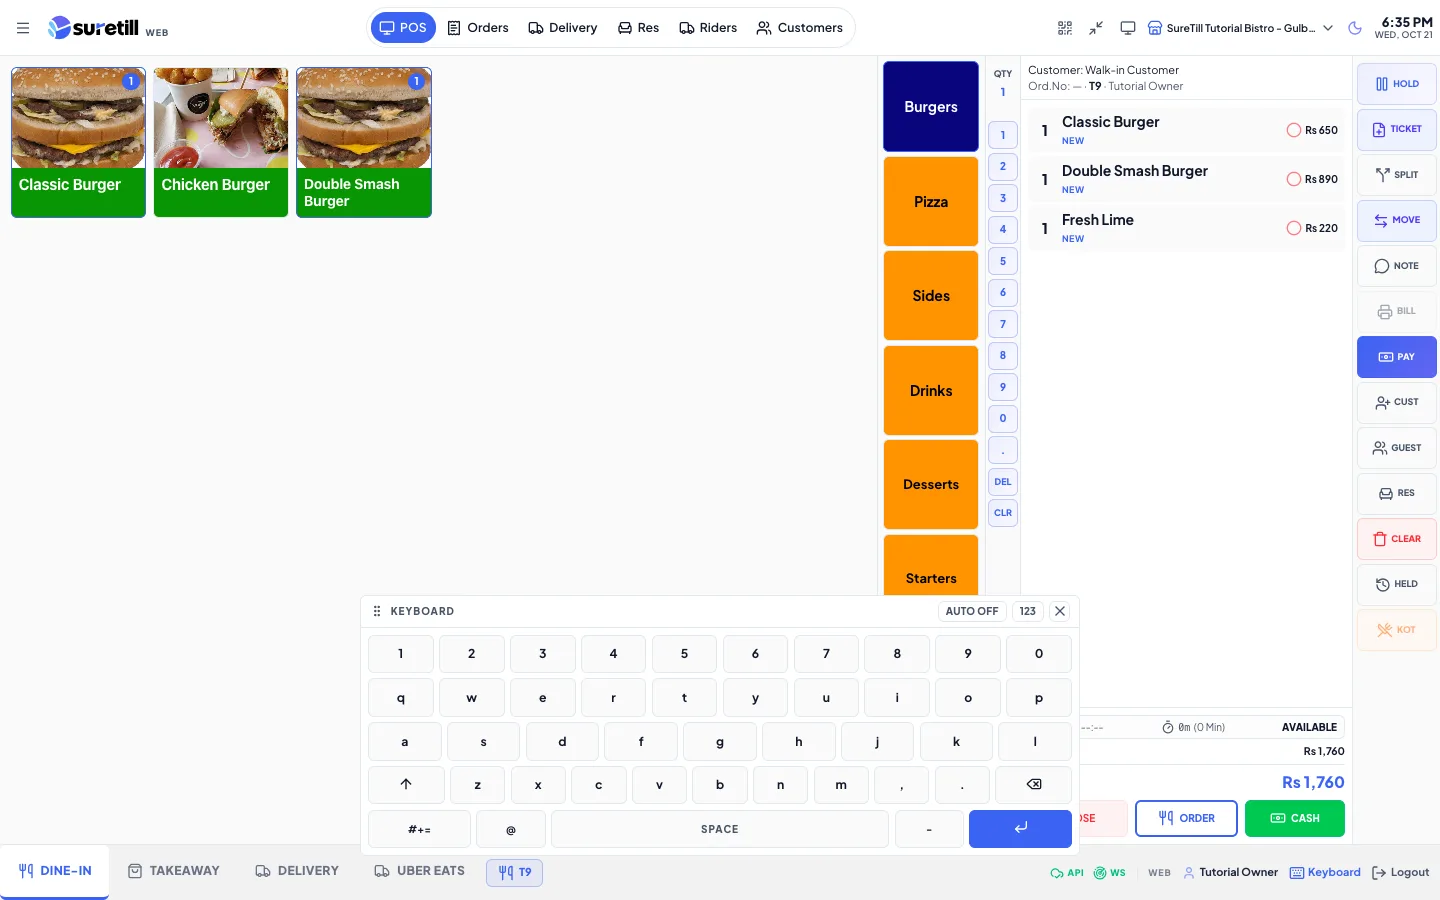Image resolution: width=1440 pixels, height=900 pixels.
Task: Click the CUST add customer button
Action: [x=1397, y=402]
